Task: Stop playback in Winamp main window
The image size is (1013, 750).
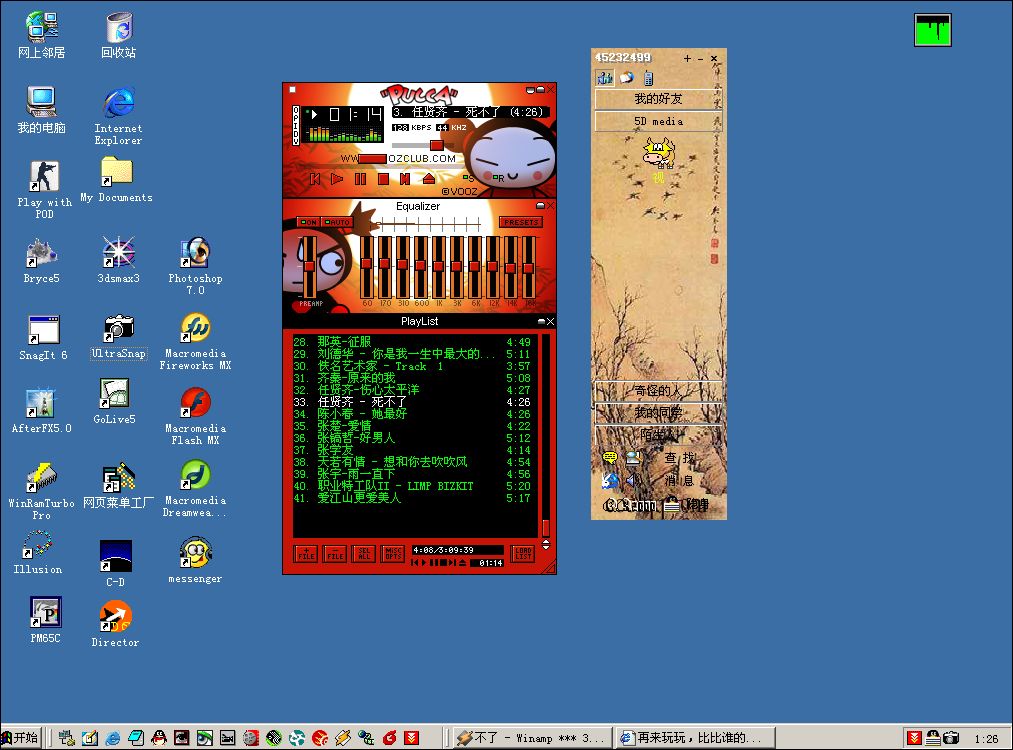Action: pos(383,179)
